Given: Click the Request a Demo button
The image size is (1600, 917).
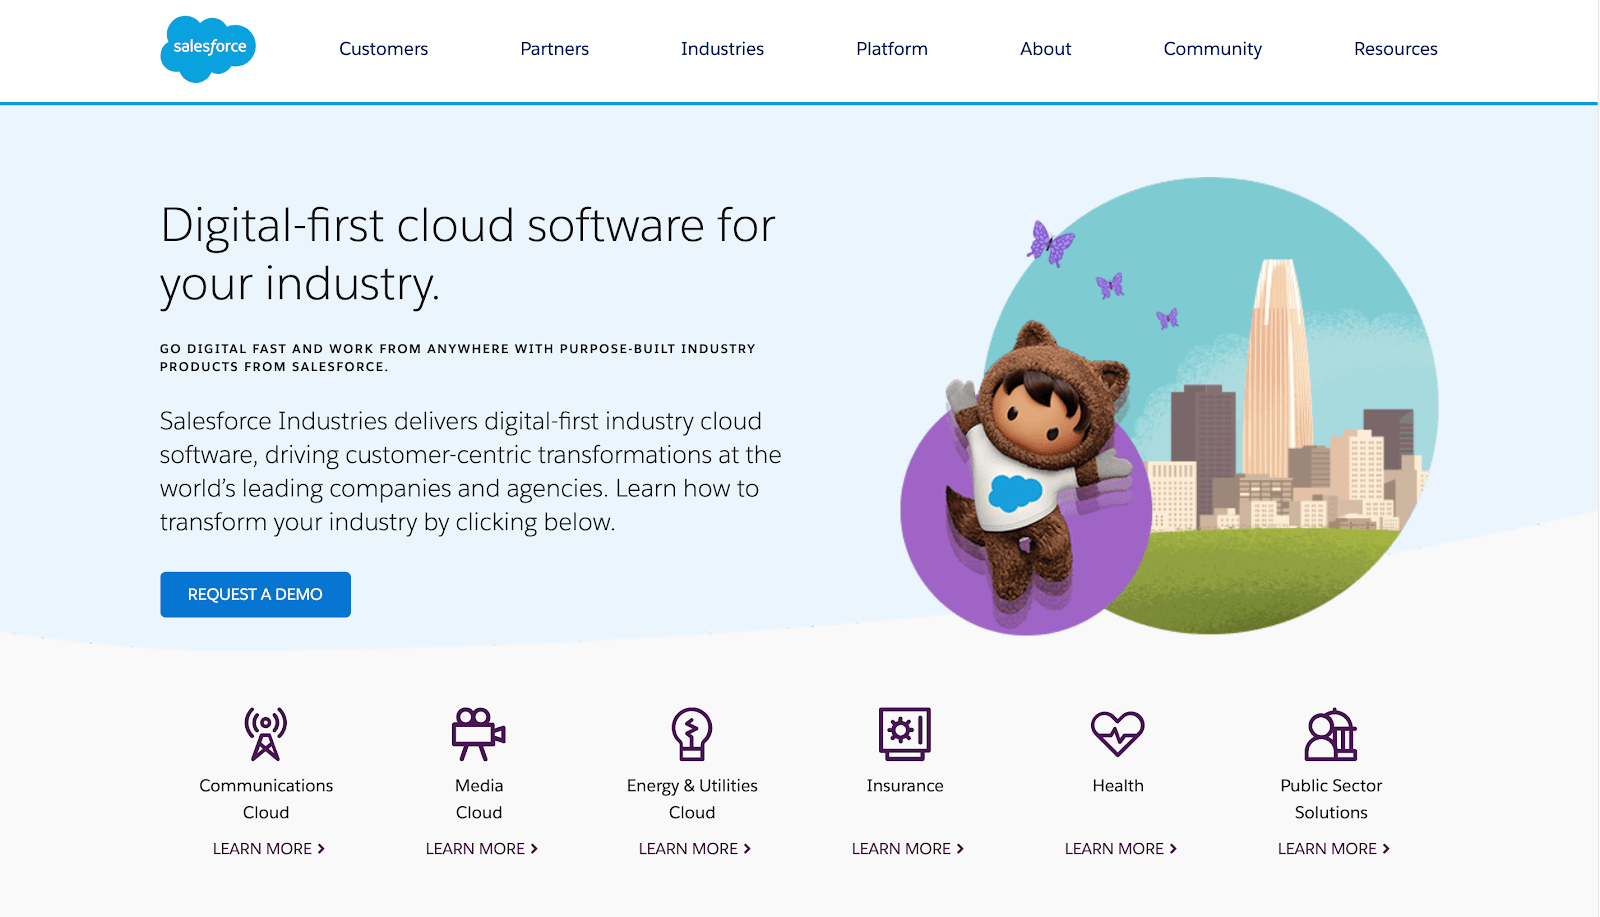Looking at the screenshot, I should click(x=255, y=594).
